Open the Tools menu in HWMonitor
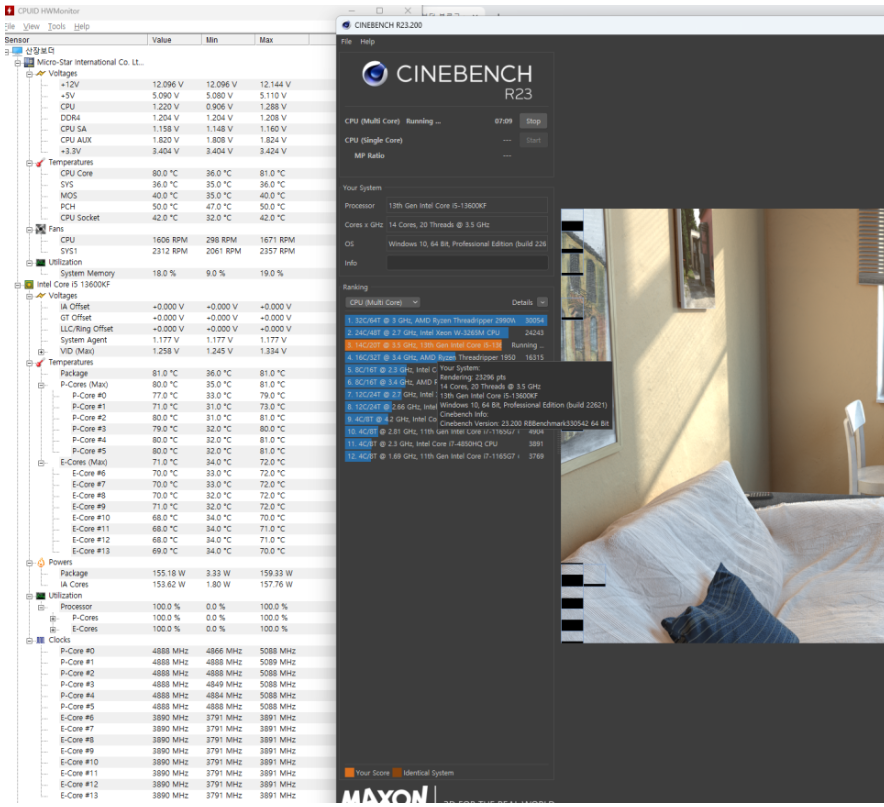The width and height of the screenshot is (884, 807). 56,27
